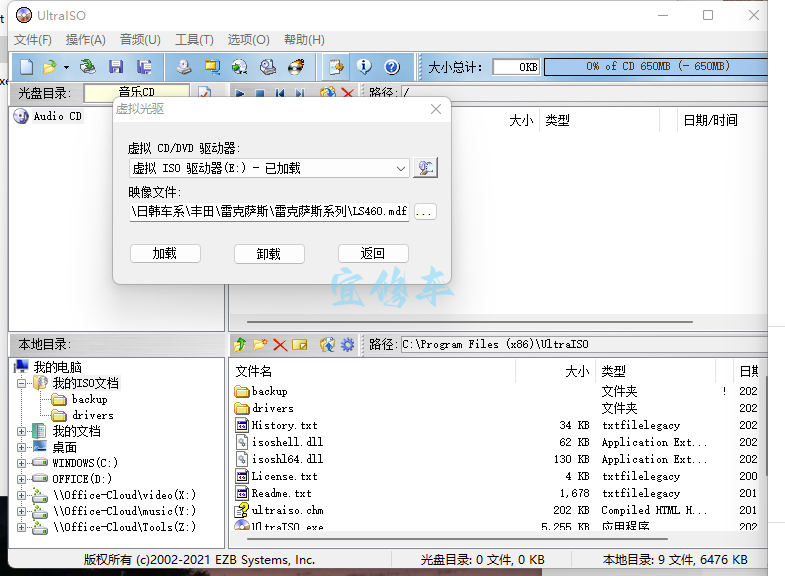
Task: Click the 卸载 (Unmount) button
Action: click(269, 254)
